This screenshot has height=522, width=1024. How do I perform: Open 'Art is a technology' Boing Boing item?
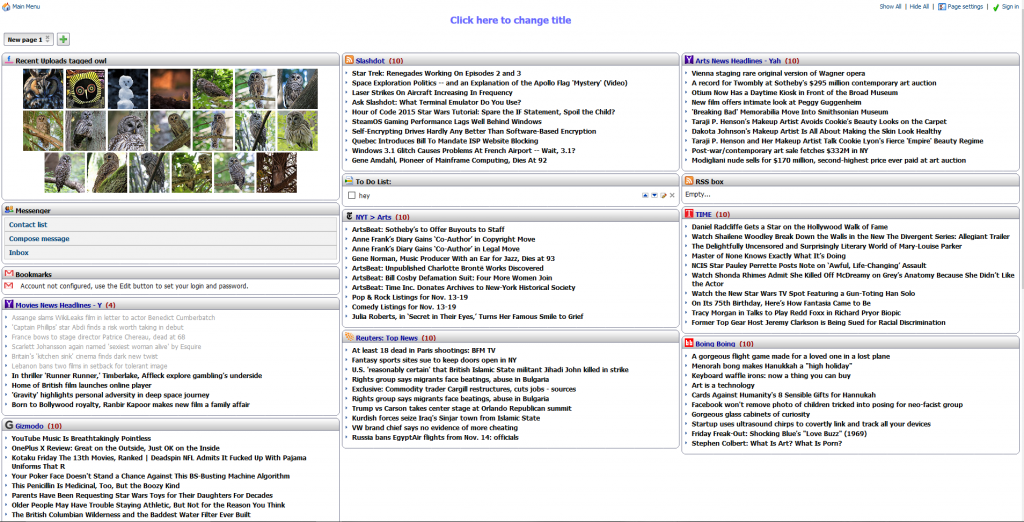coord(723,385)
